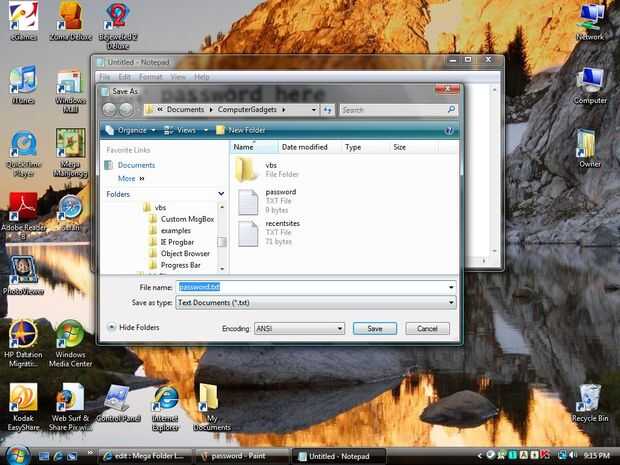Select the Recycle Bin desktop icon
620x465 pixels.
pos(590,403)
